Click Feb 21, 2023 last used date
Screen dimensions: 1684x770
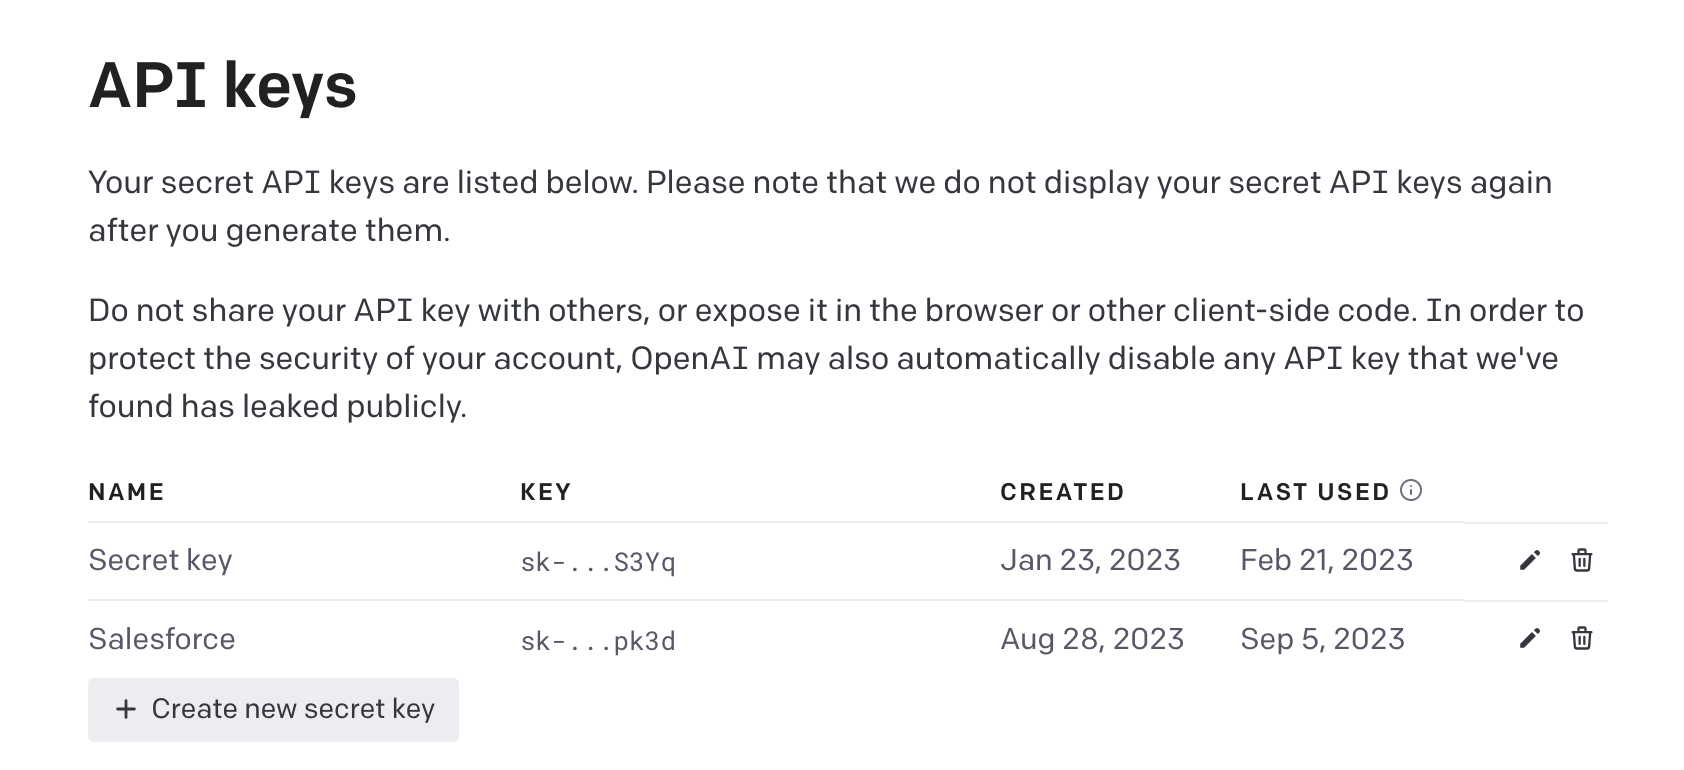(1326, 560)
